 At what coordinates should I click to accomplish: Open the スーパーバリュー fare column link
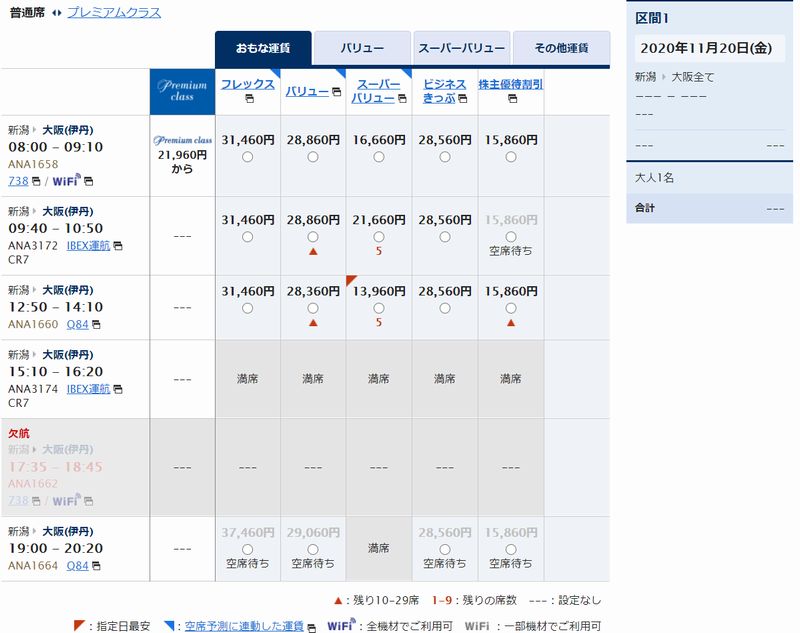pos(378,91)
